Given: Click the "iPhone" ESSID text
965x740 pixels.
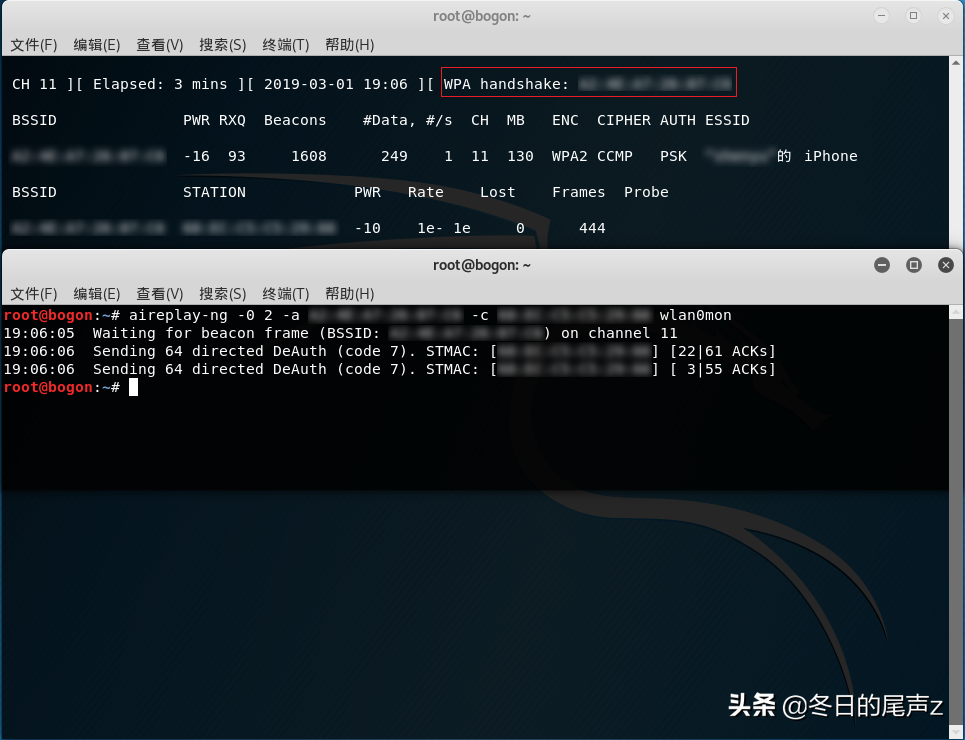Looking at the screenshot, I should coord(831,156).
